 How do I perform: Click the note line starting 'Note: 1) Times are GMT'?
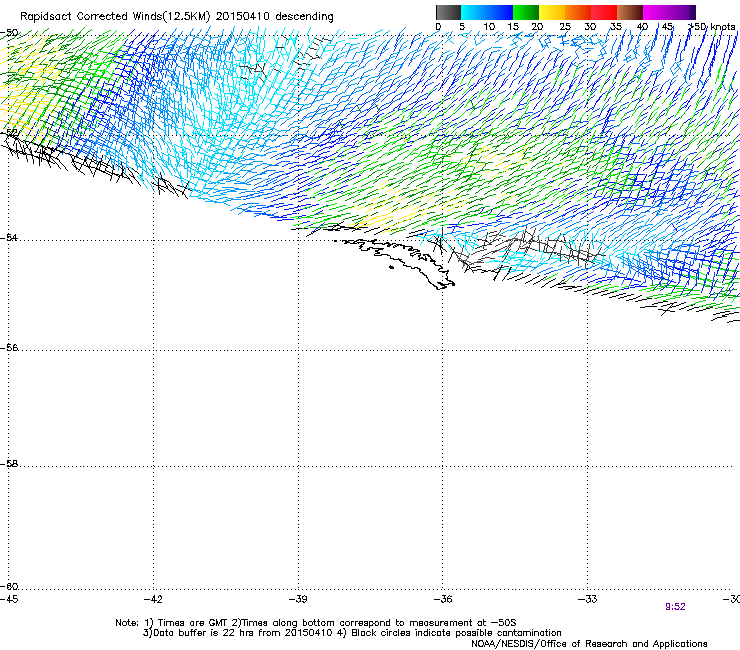coord(316,623)
